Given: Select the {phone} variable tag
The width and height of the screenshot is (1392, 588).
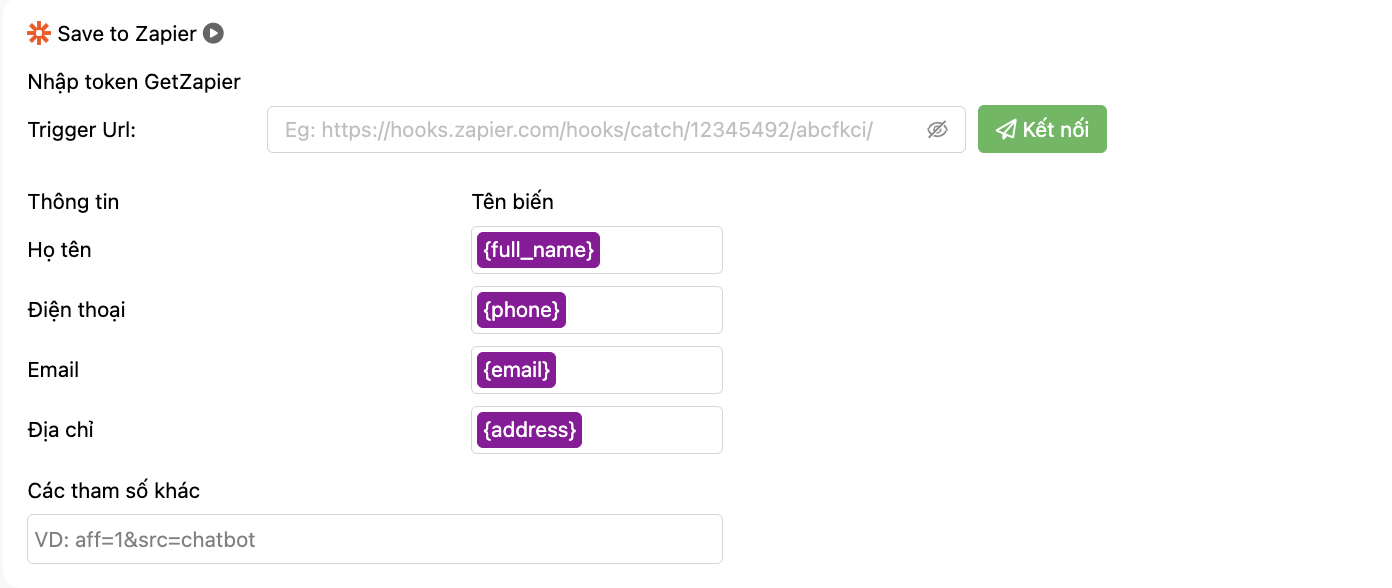Looking at the screenshot, I should click(521, 309).
